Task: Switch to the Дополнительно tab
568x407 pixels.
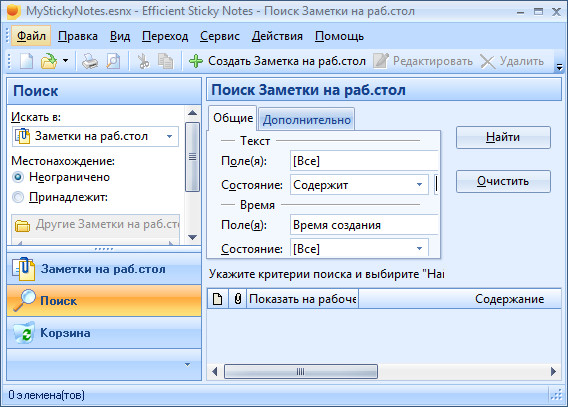Action: point(307,119)
